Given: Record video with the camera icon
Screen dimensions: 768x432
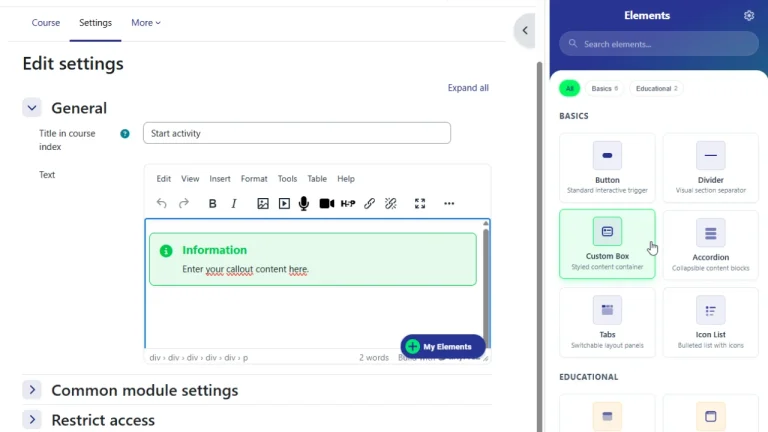Looking at the screenshot, I should (327, 203).
